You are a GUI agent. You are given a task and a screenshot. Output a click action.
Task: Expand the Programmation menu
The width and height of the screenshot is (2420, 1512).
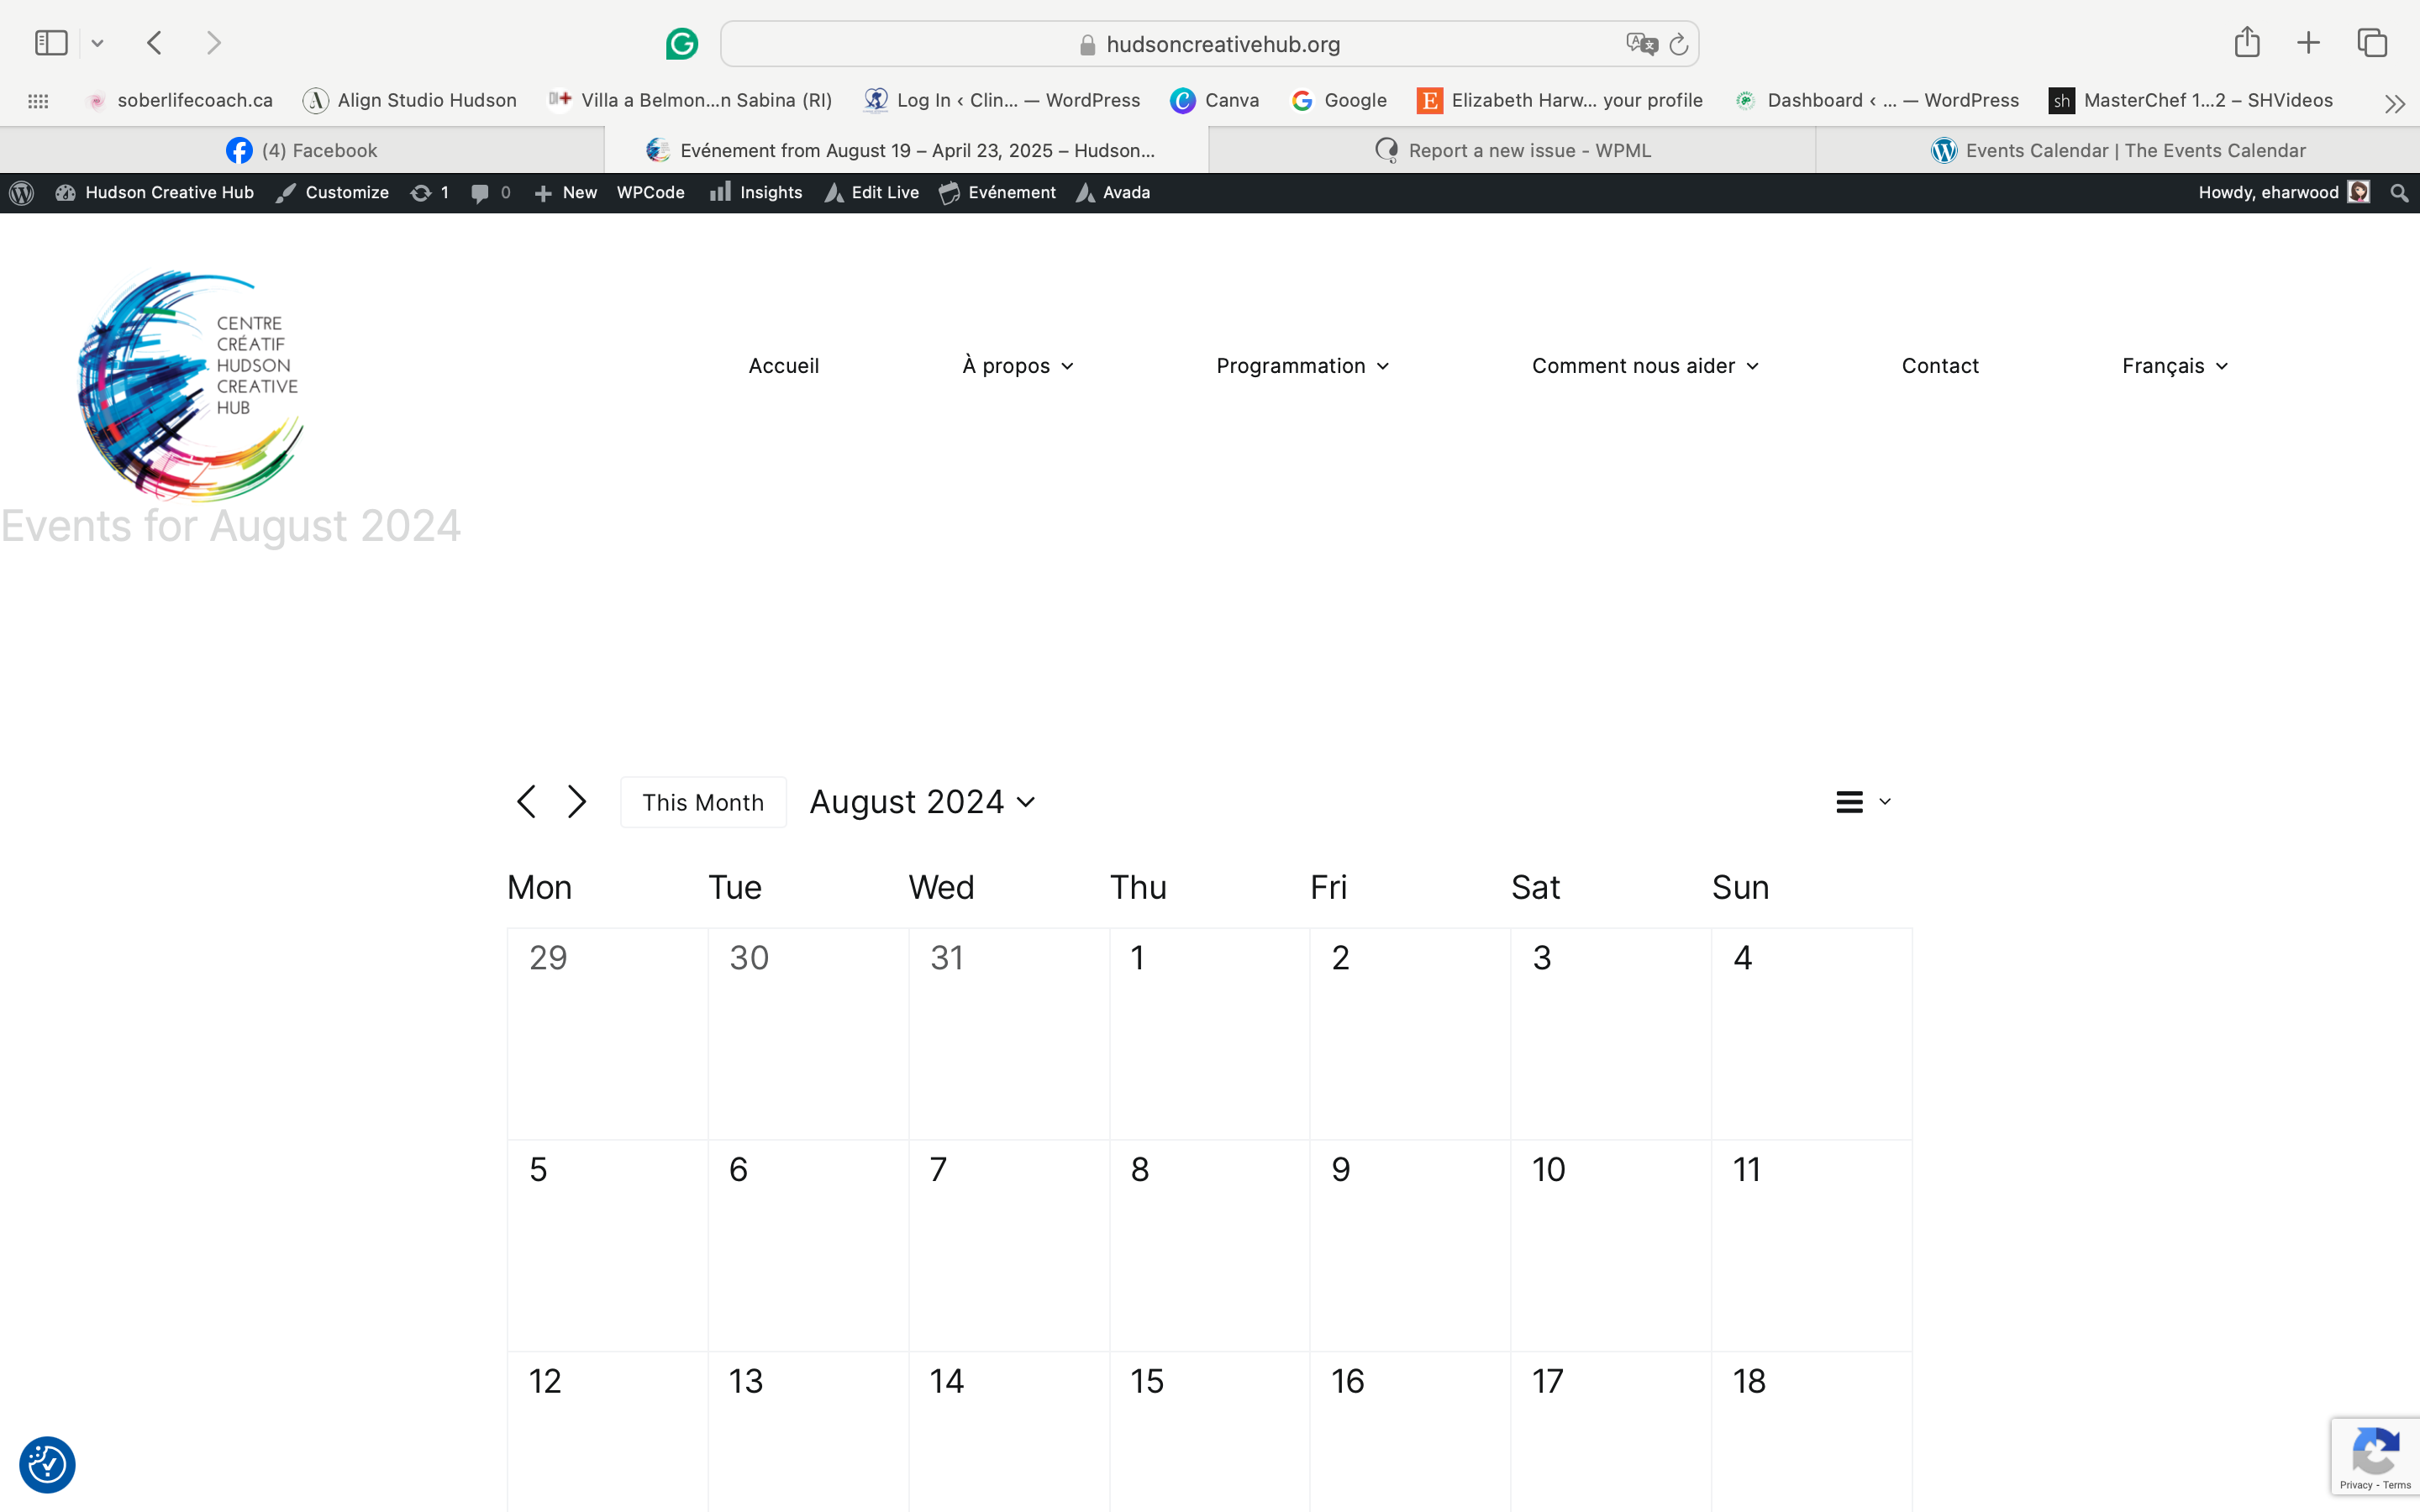coord(1302,366)
